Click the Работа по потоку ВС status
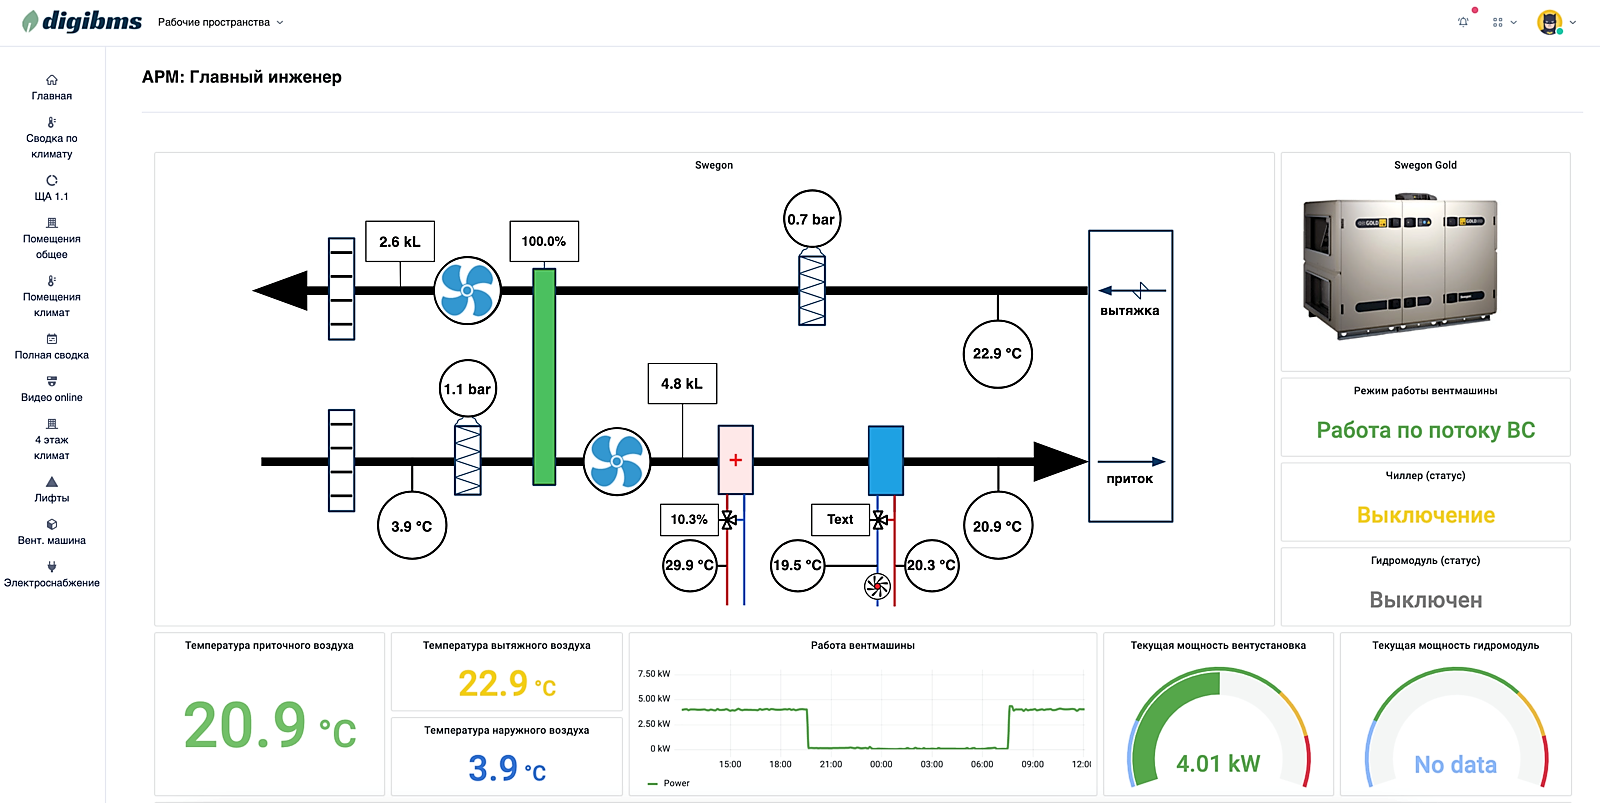This screenshot has height=803, width=1600. 1426,430
